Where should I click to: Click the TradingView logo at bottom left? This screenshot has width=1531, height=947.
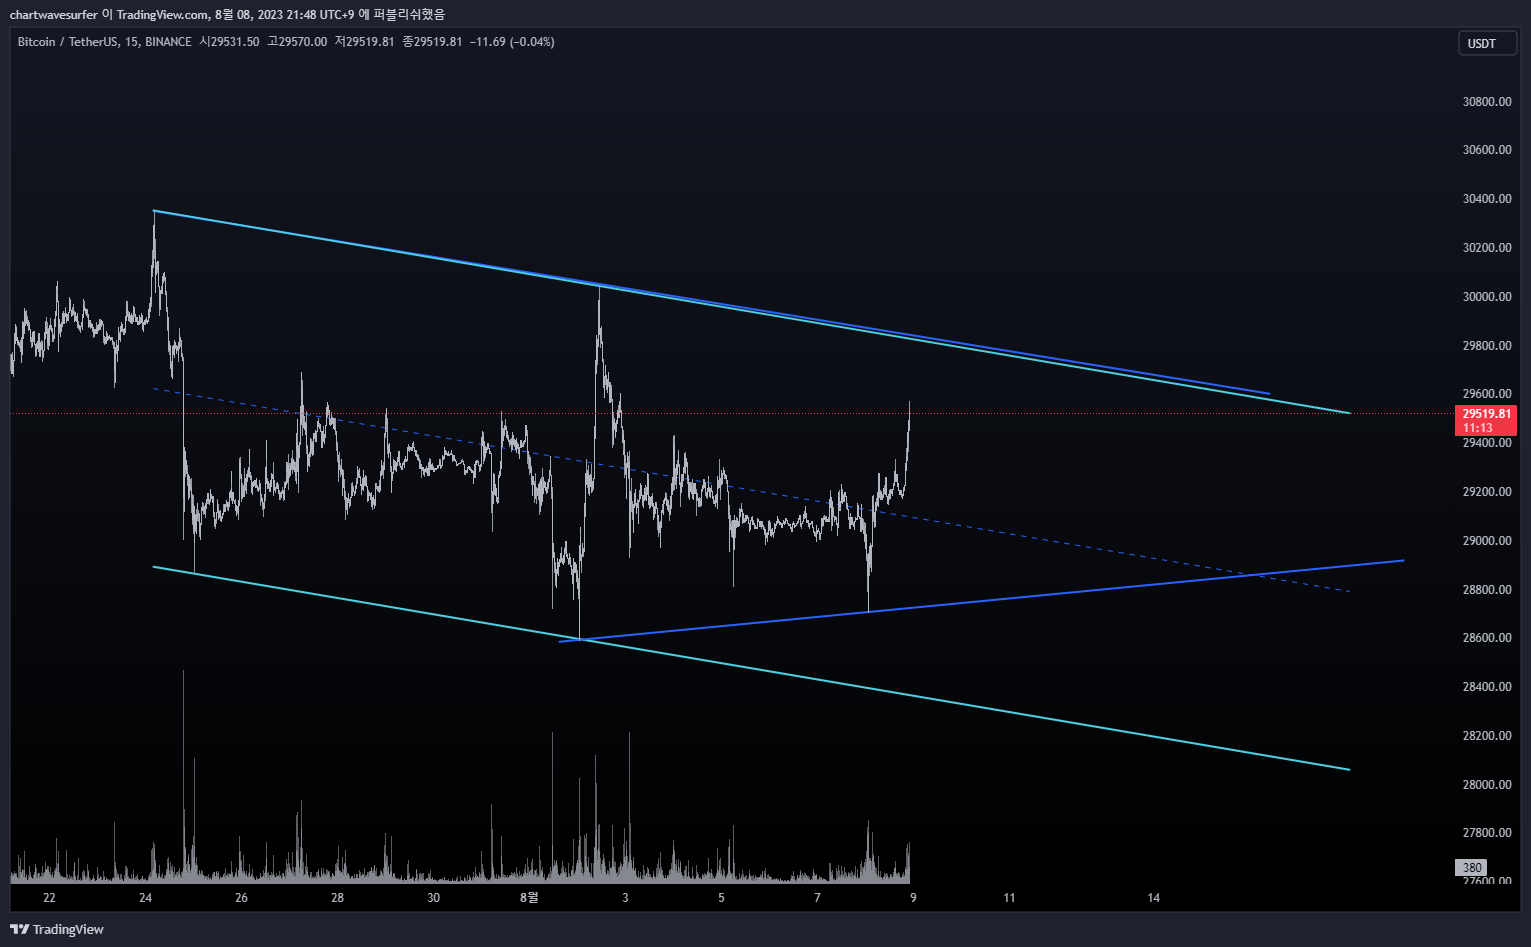pos(57,929)
